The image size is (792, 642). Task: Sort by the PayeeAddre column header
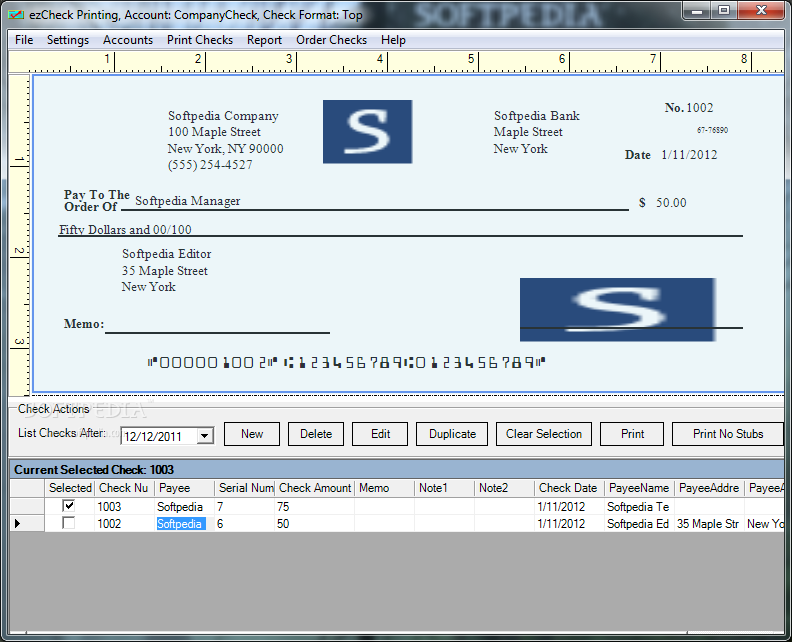click(710, 488)
